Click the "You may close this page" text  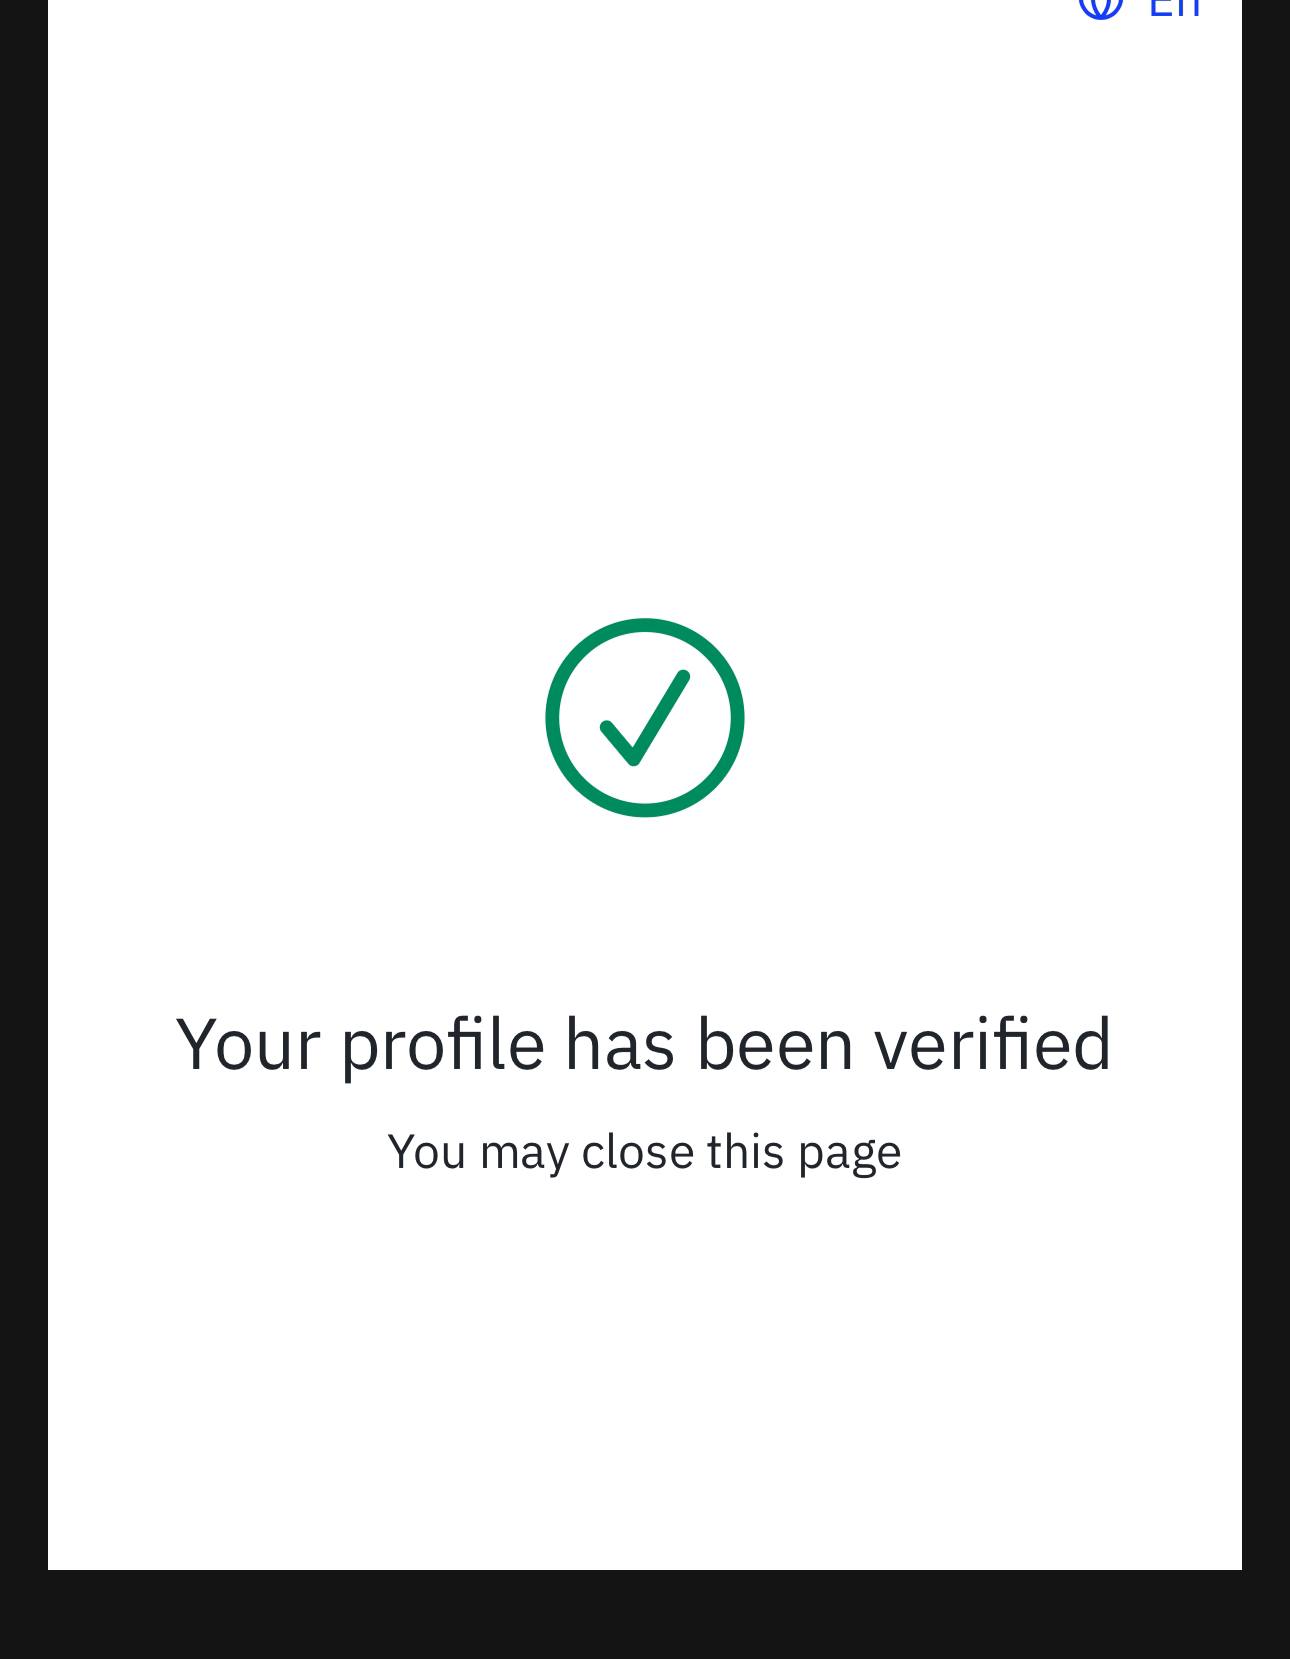coord(644,1151)
